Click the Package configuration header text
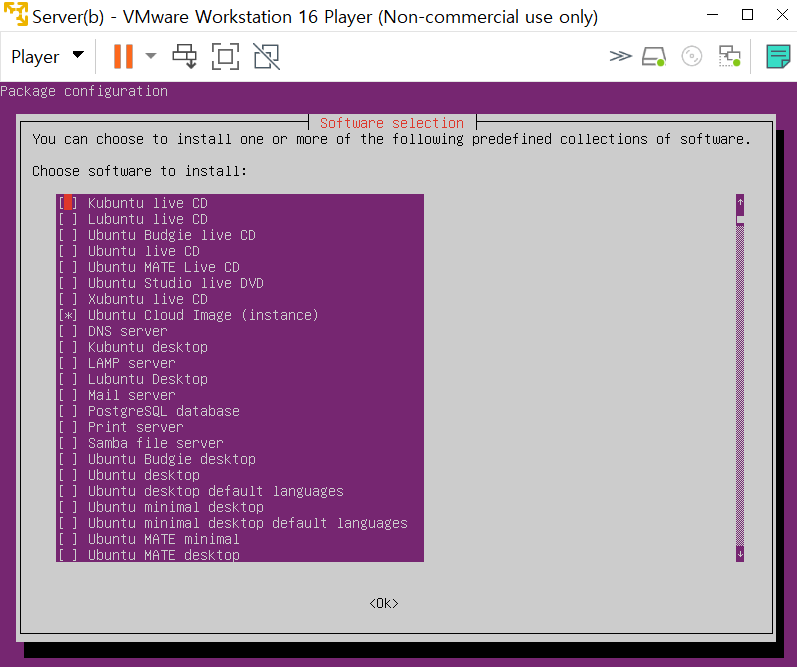Image resolution: width=797 pixels, height=667 pixels. pyautogui.click(x=84, y=92)
